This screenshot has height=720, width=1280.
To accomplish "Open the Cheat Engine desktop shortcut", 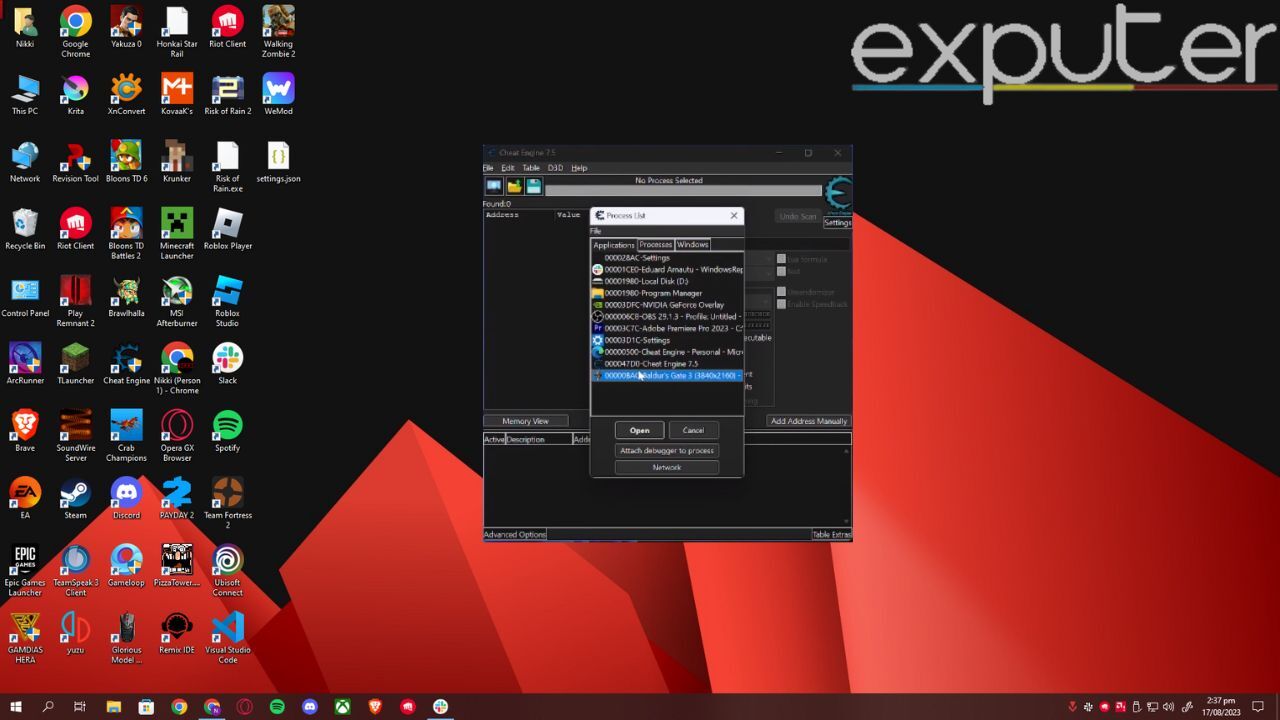I will point(126,365).
